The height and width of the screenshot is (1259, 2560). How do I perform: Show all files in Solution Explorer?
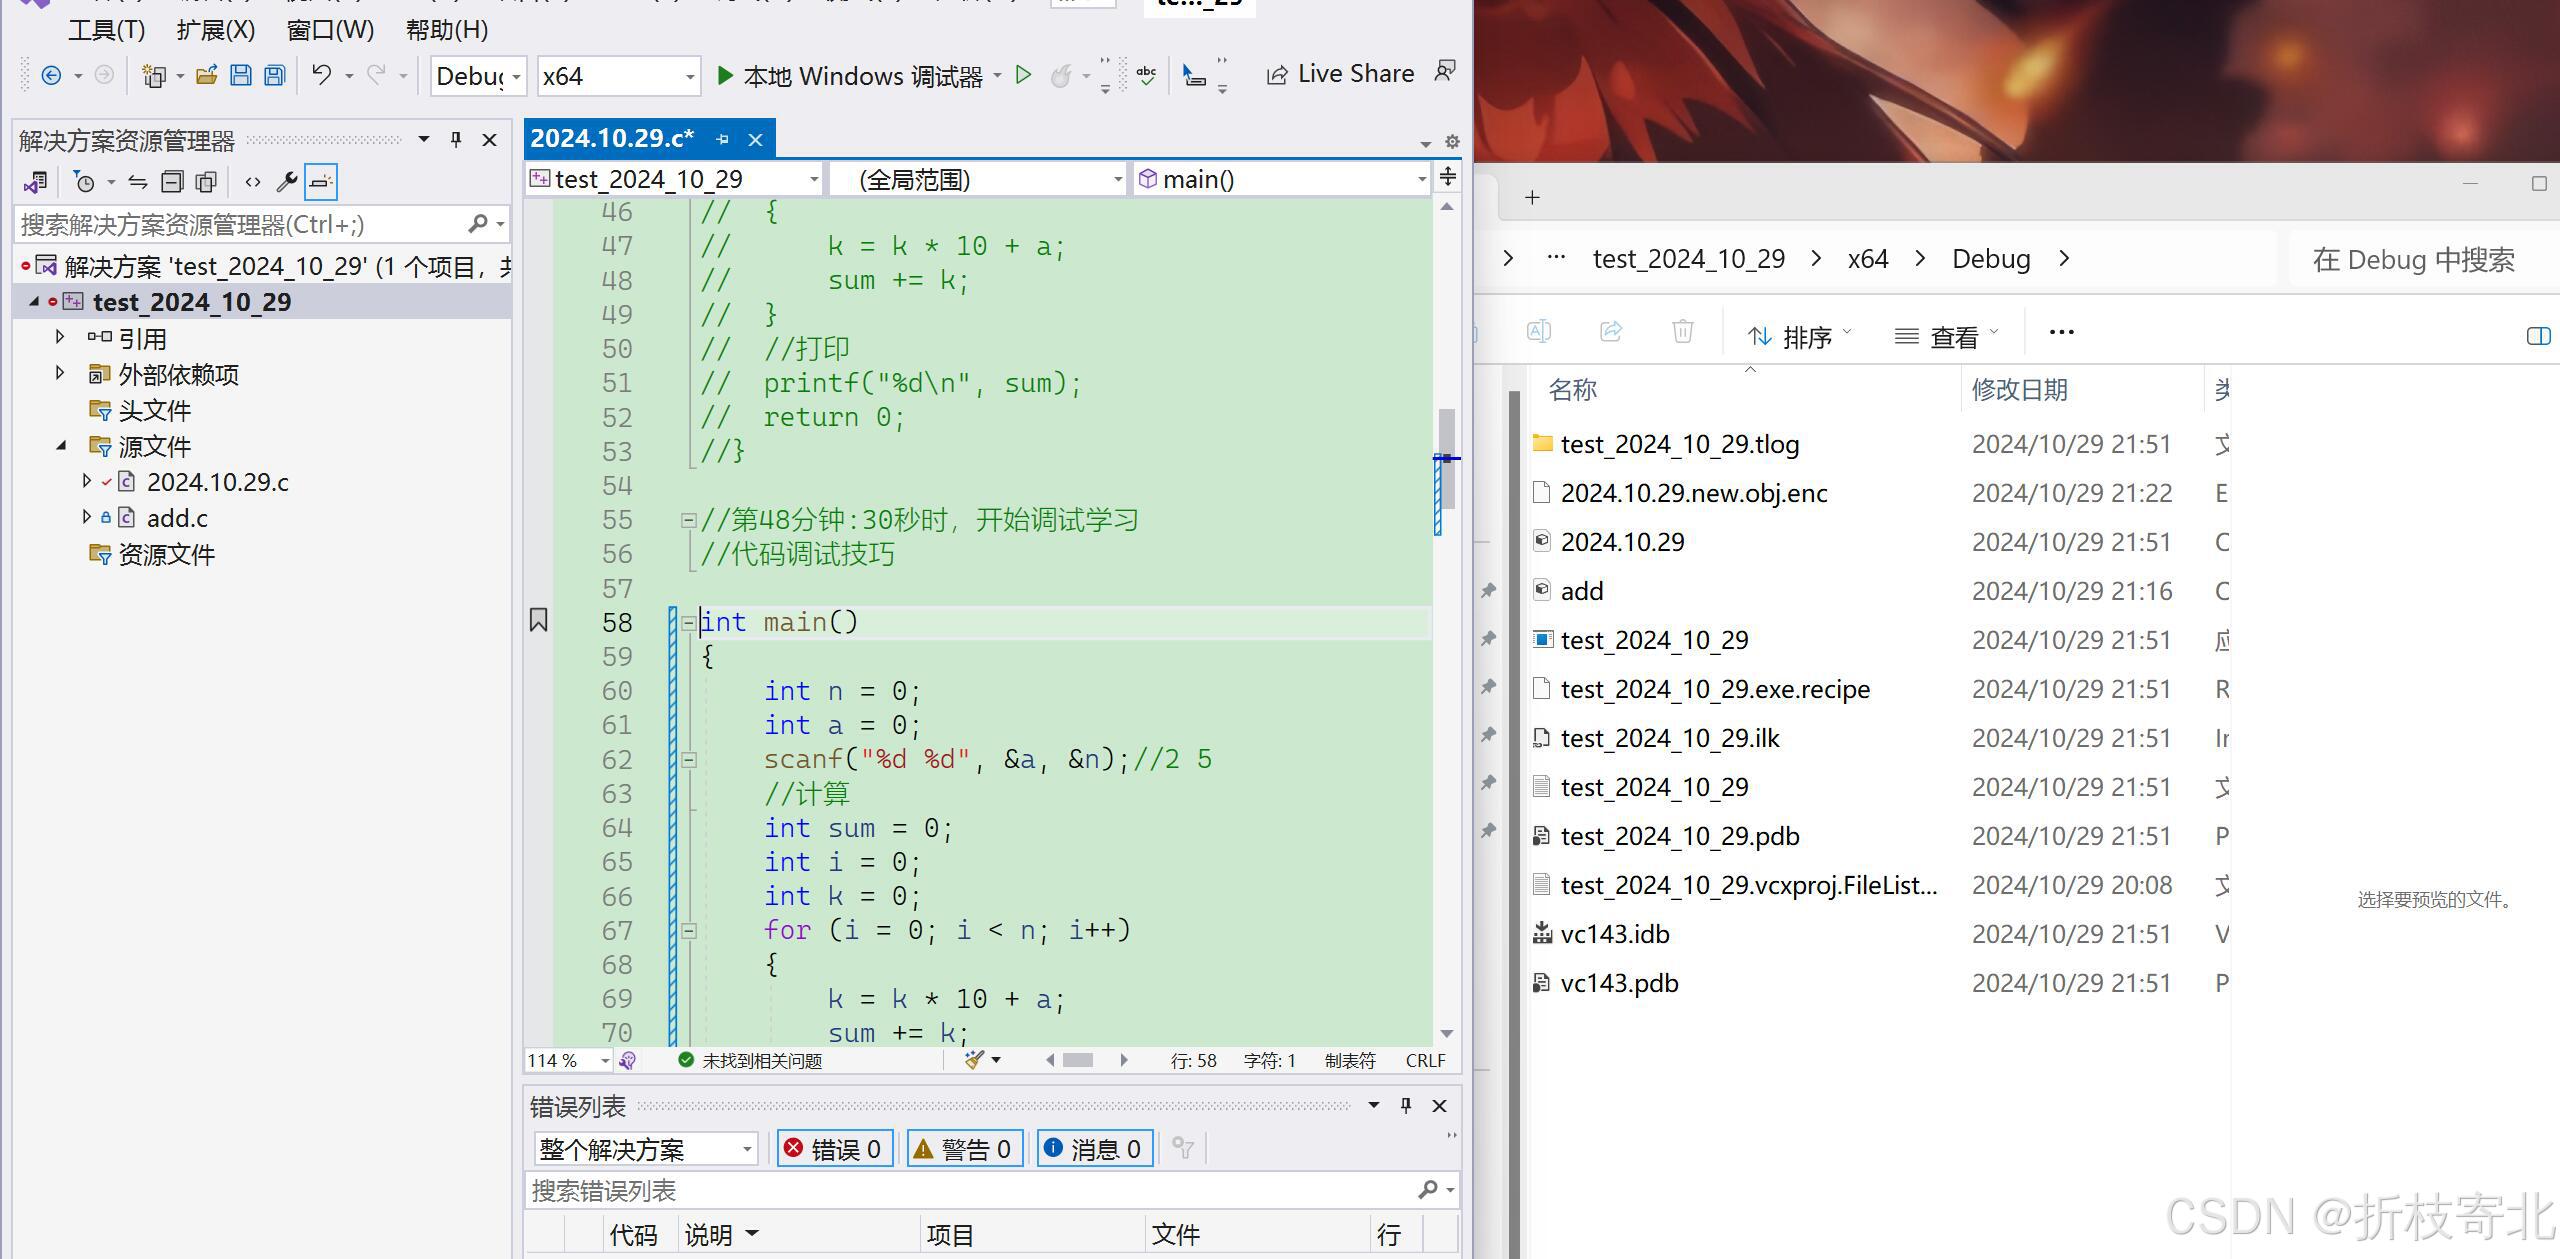coord(206,182)
